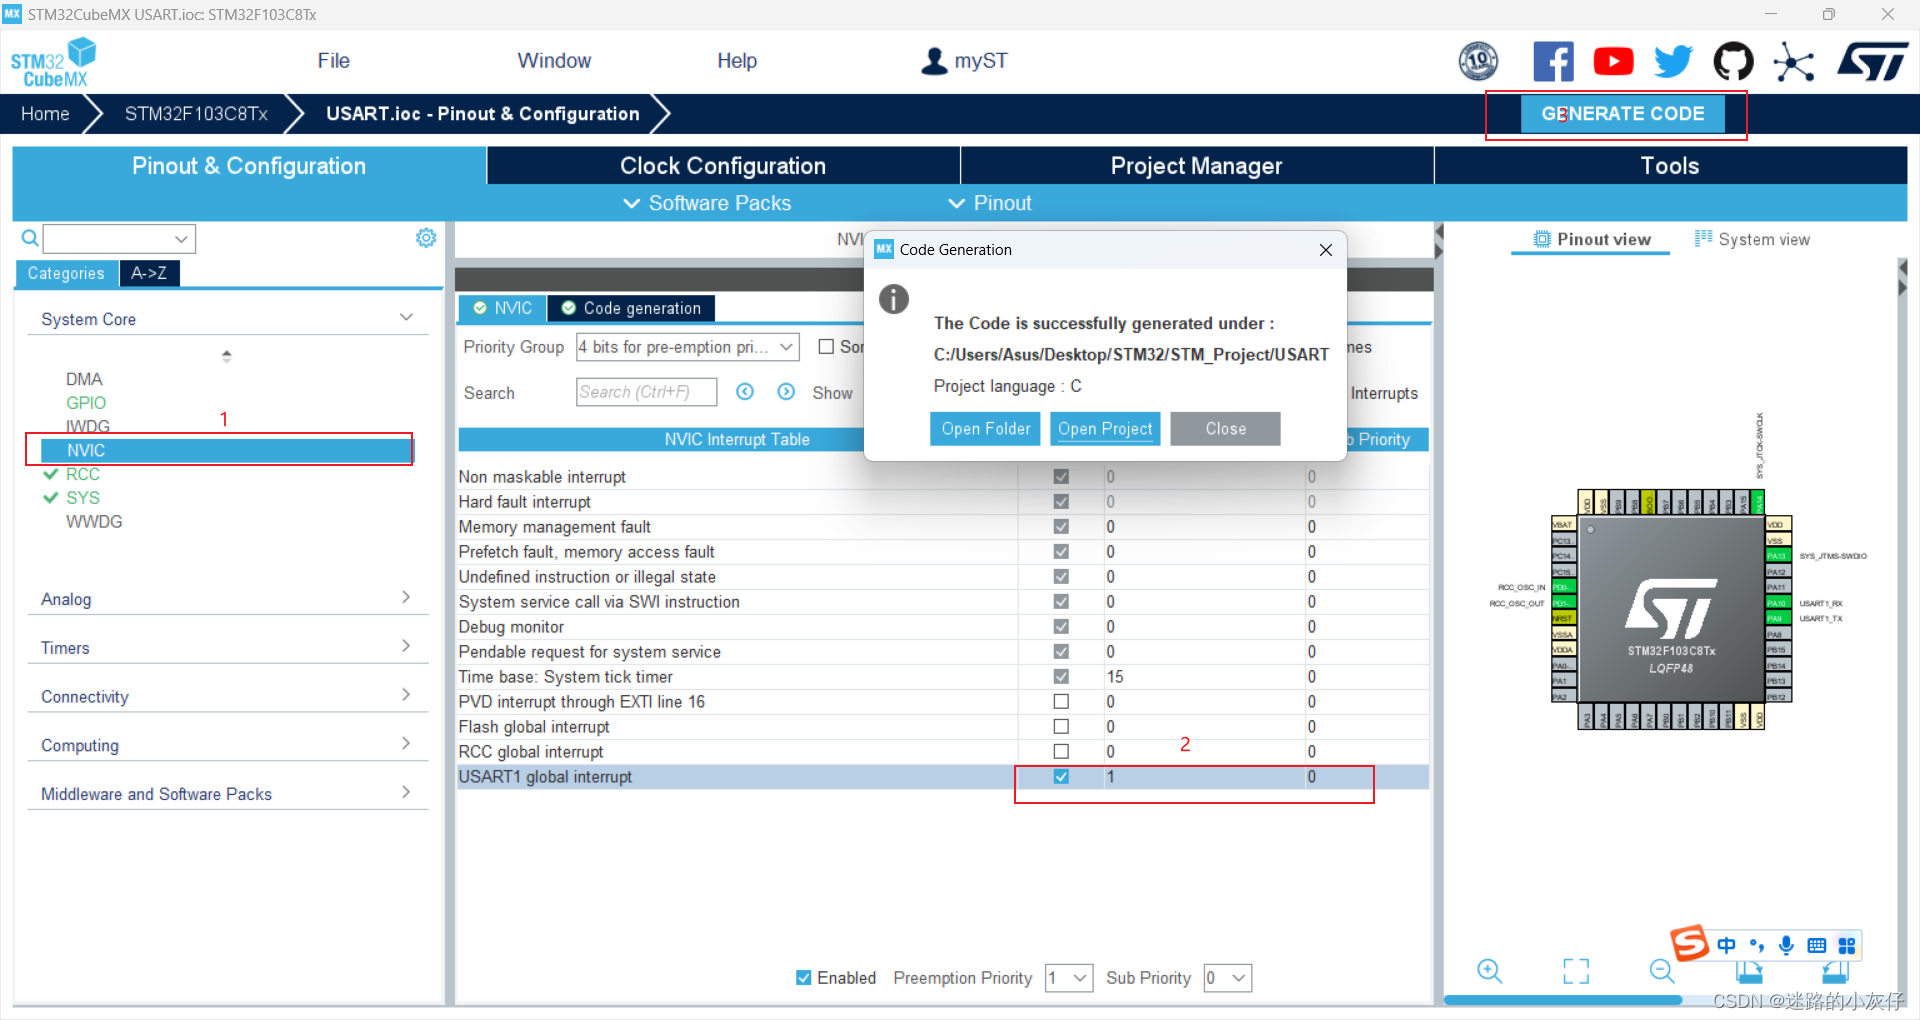Open the Help menu
1920x1020 pixels.
point(737,61)
